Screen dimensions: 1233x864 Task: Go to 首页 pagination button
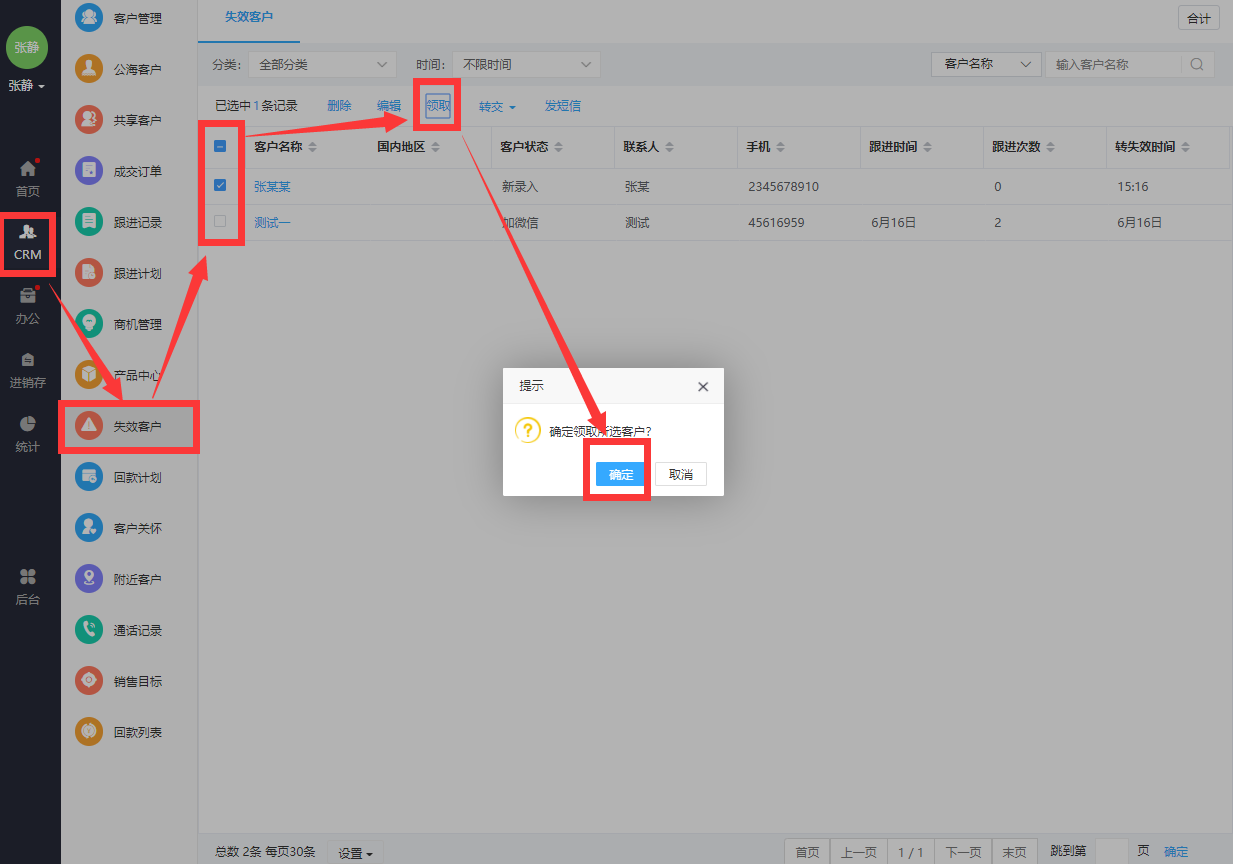[808, 852]
